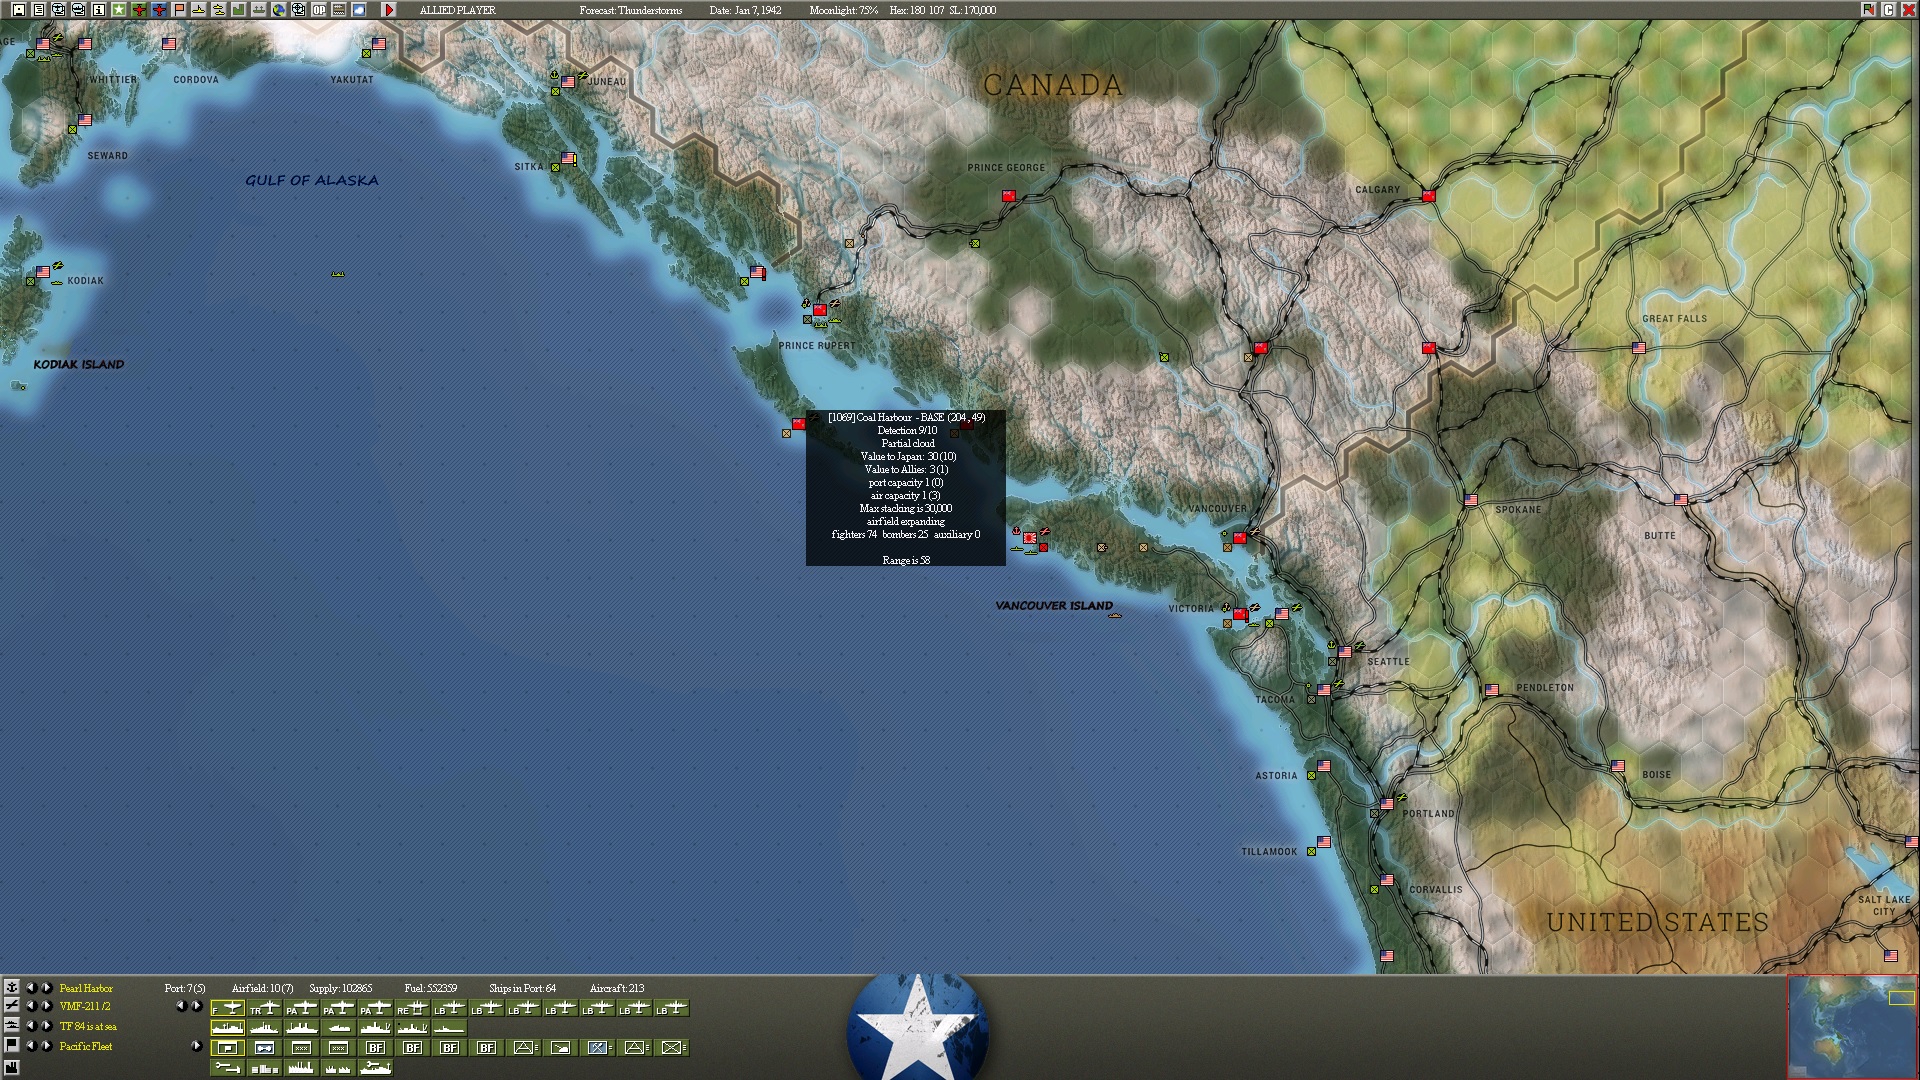Click the world minimap in the corner

(x=1851, y=1026)
